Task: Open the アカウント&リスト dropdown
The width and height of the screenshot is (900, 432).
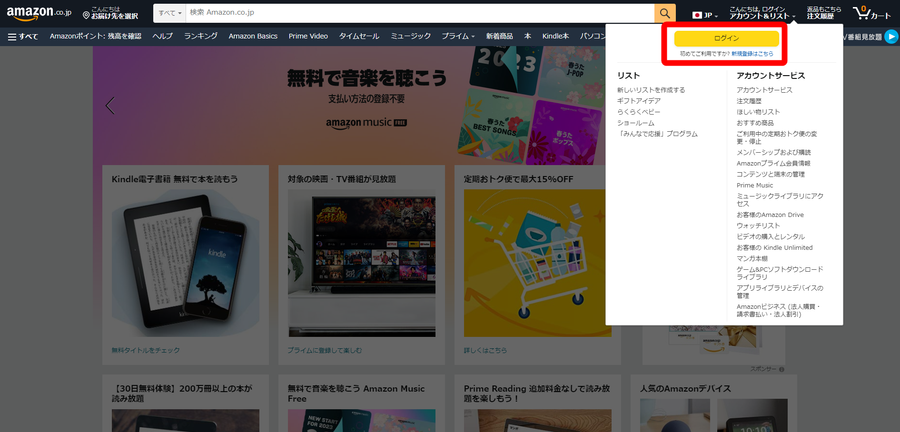Action: tap(762, 13)
